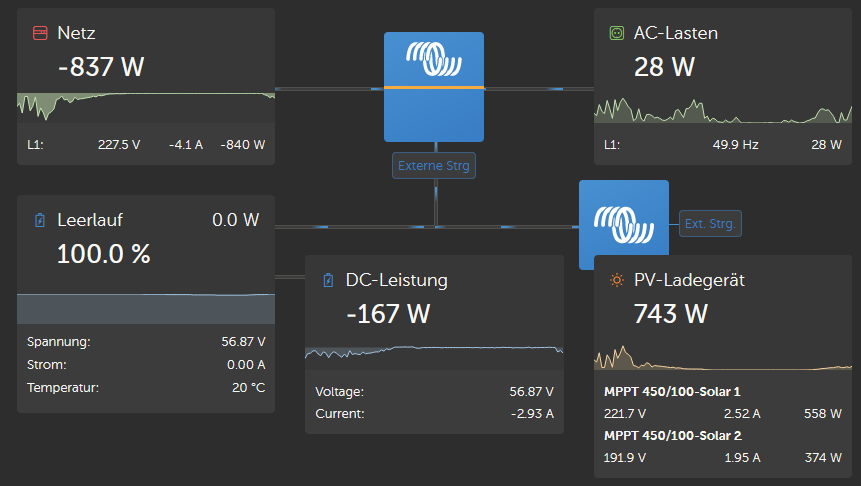Click the Externe Strg button
The height and width of the screenshot is (486, 861).
433,165
